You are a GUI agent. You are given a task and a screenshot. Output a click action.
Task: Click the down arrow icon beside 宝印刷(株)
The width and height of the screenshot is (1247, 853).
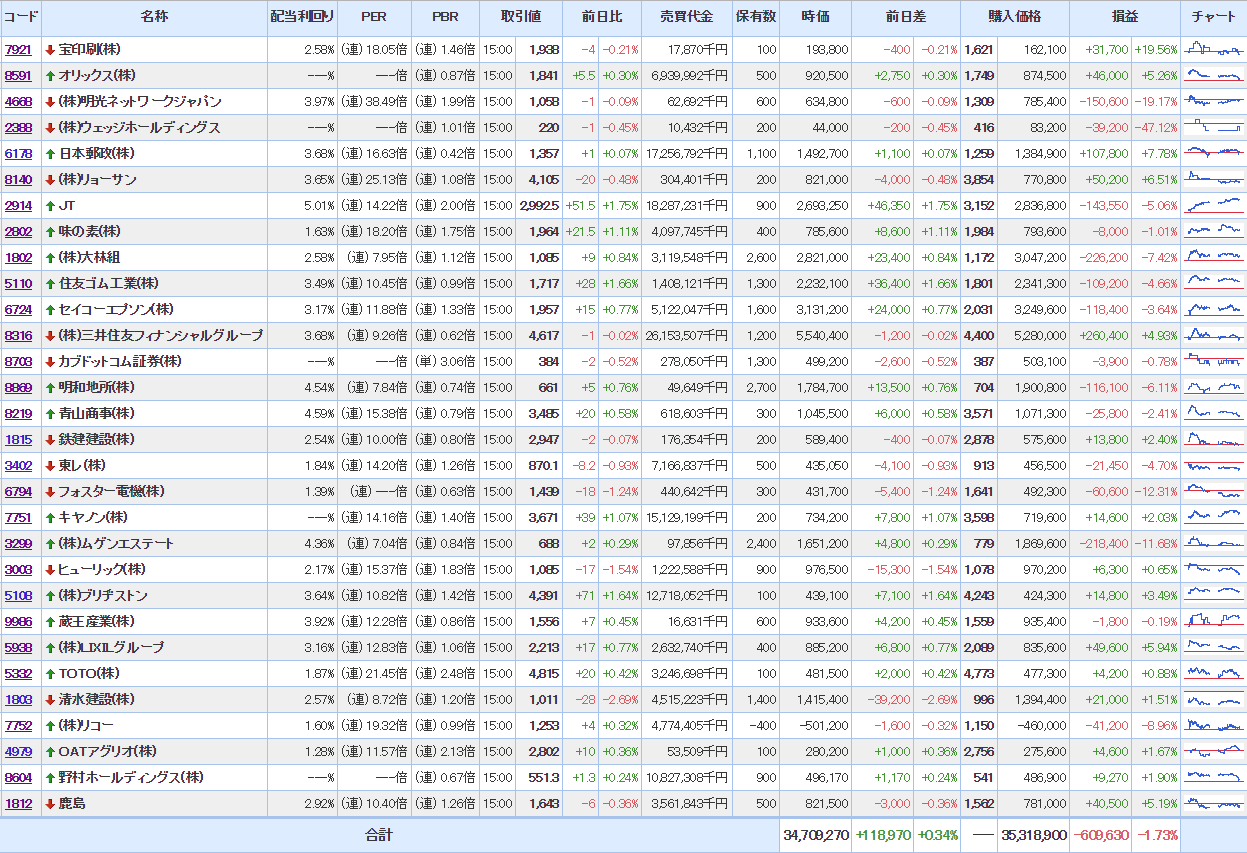50,50
